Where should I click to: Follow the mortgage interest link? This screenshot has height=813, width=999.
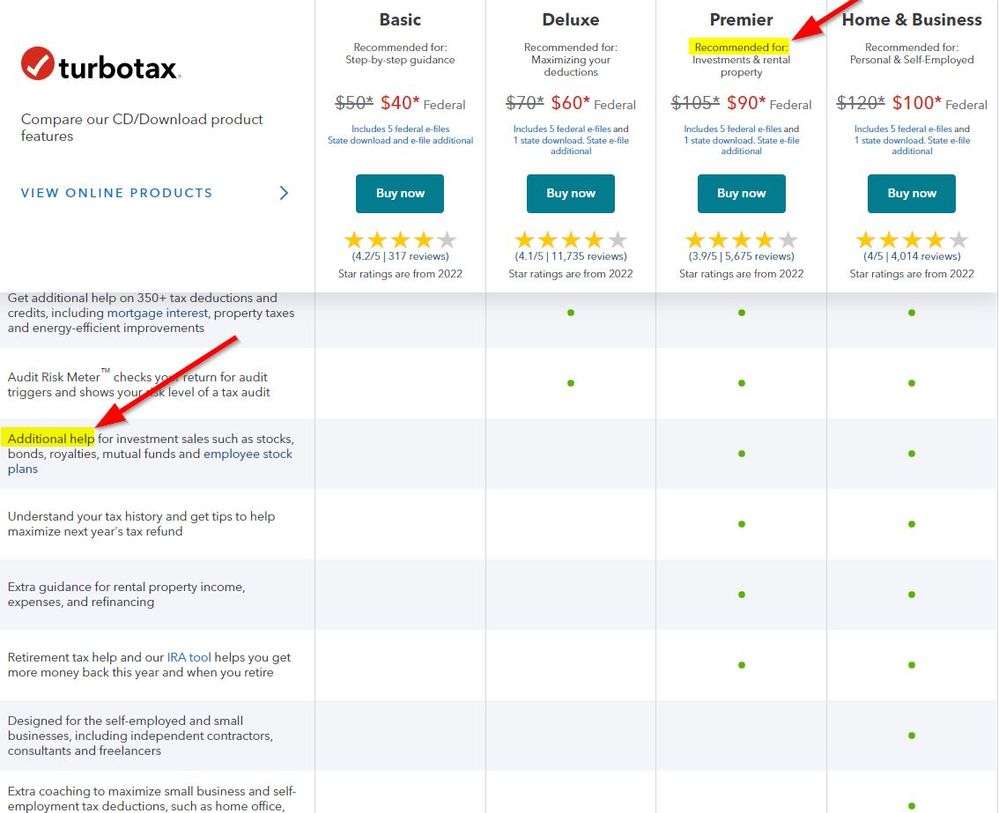point(152,313)
